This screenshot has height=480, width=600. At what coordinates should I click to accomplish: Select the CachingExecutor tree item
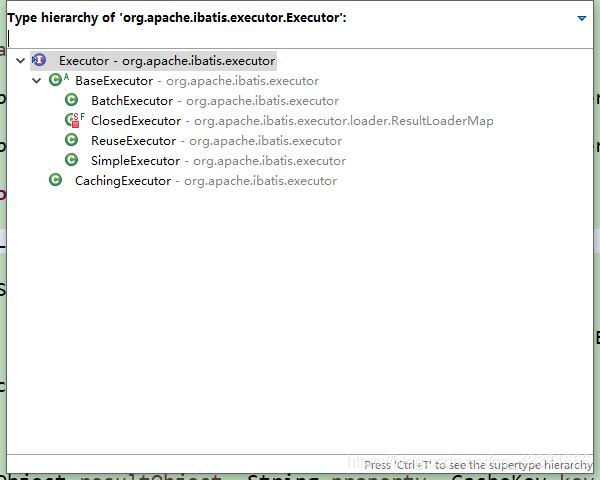tap(206, 180)
